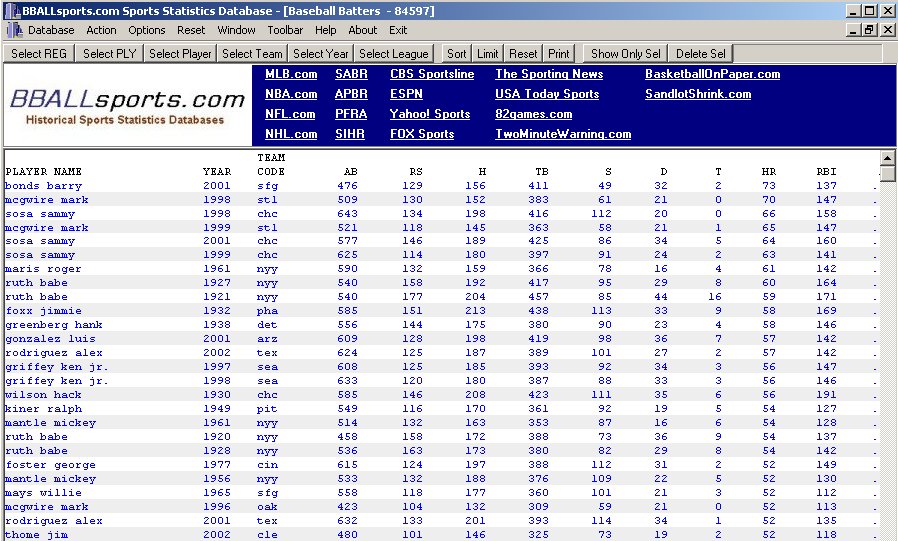This screenshot has height=541, width=898.
Task: Open the Toolbar menu
Action: 285,30
